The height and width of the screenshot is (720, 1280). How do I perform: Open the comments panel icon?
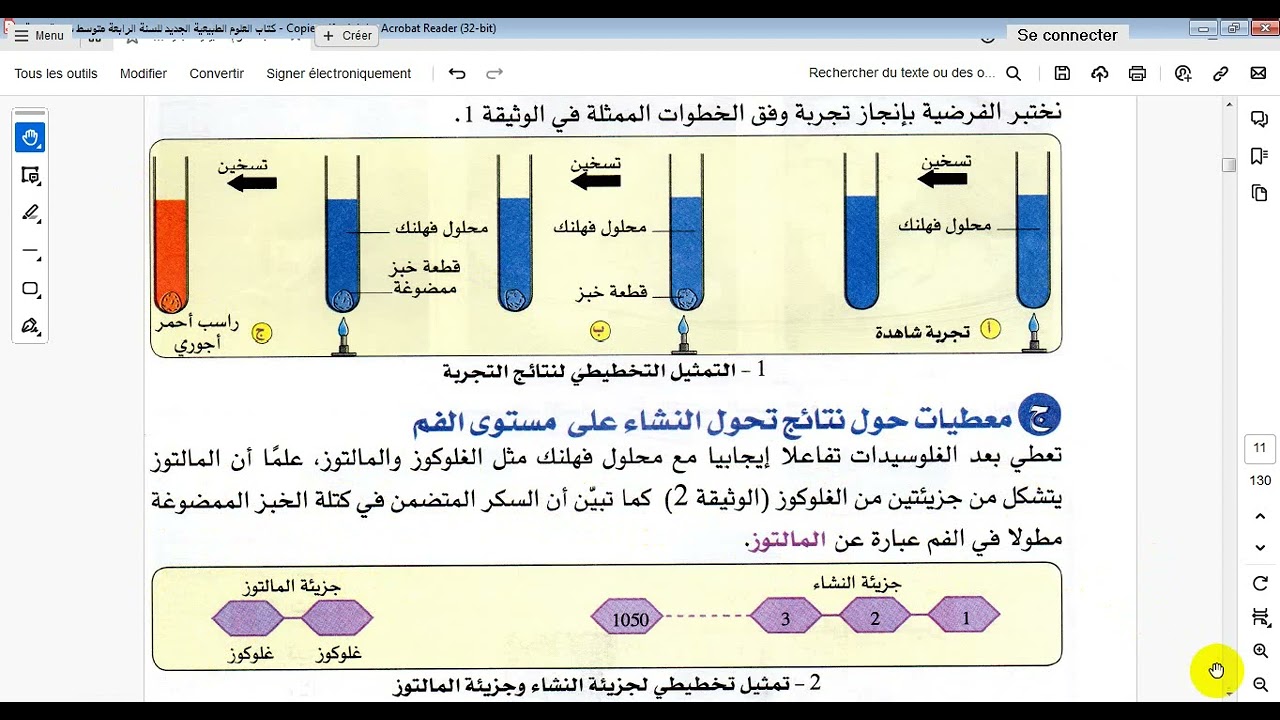click(x=1260, y=119)
